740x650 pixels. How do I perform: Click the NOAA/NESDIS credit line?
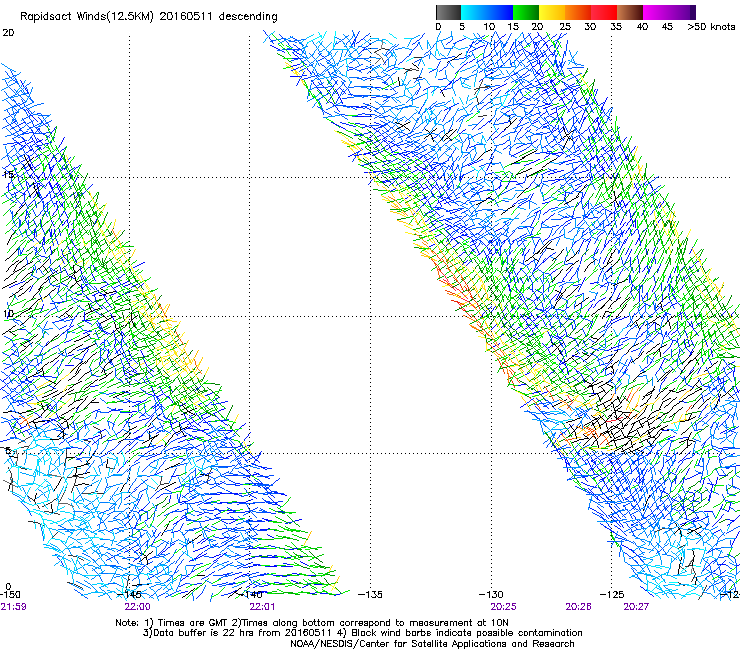coord(432,643)
